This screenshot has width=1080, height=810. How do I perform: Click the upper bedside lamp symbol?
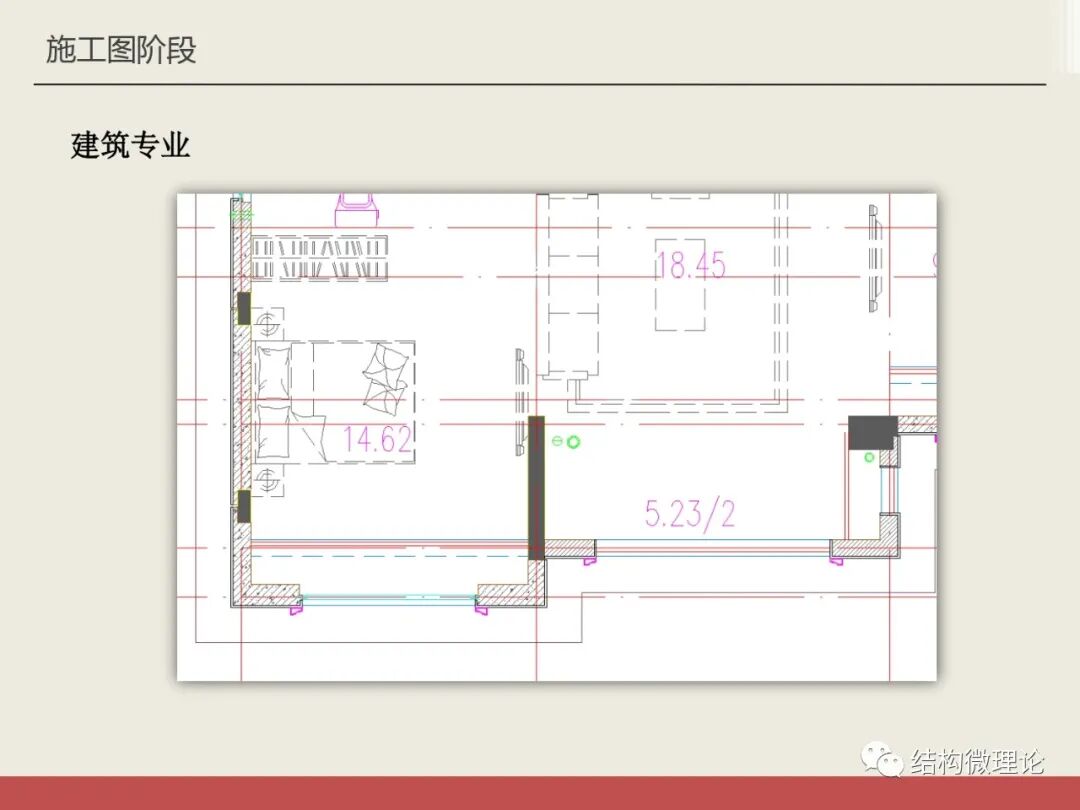268,323
